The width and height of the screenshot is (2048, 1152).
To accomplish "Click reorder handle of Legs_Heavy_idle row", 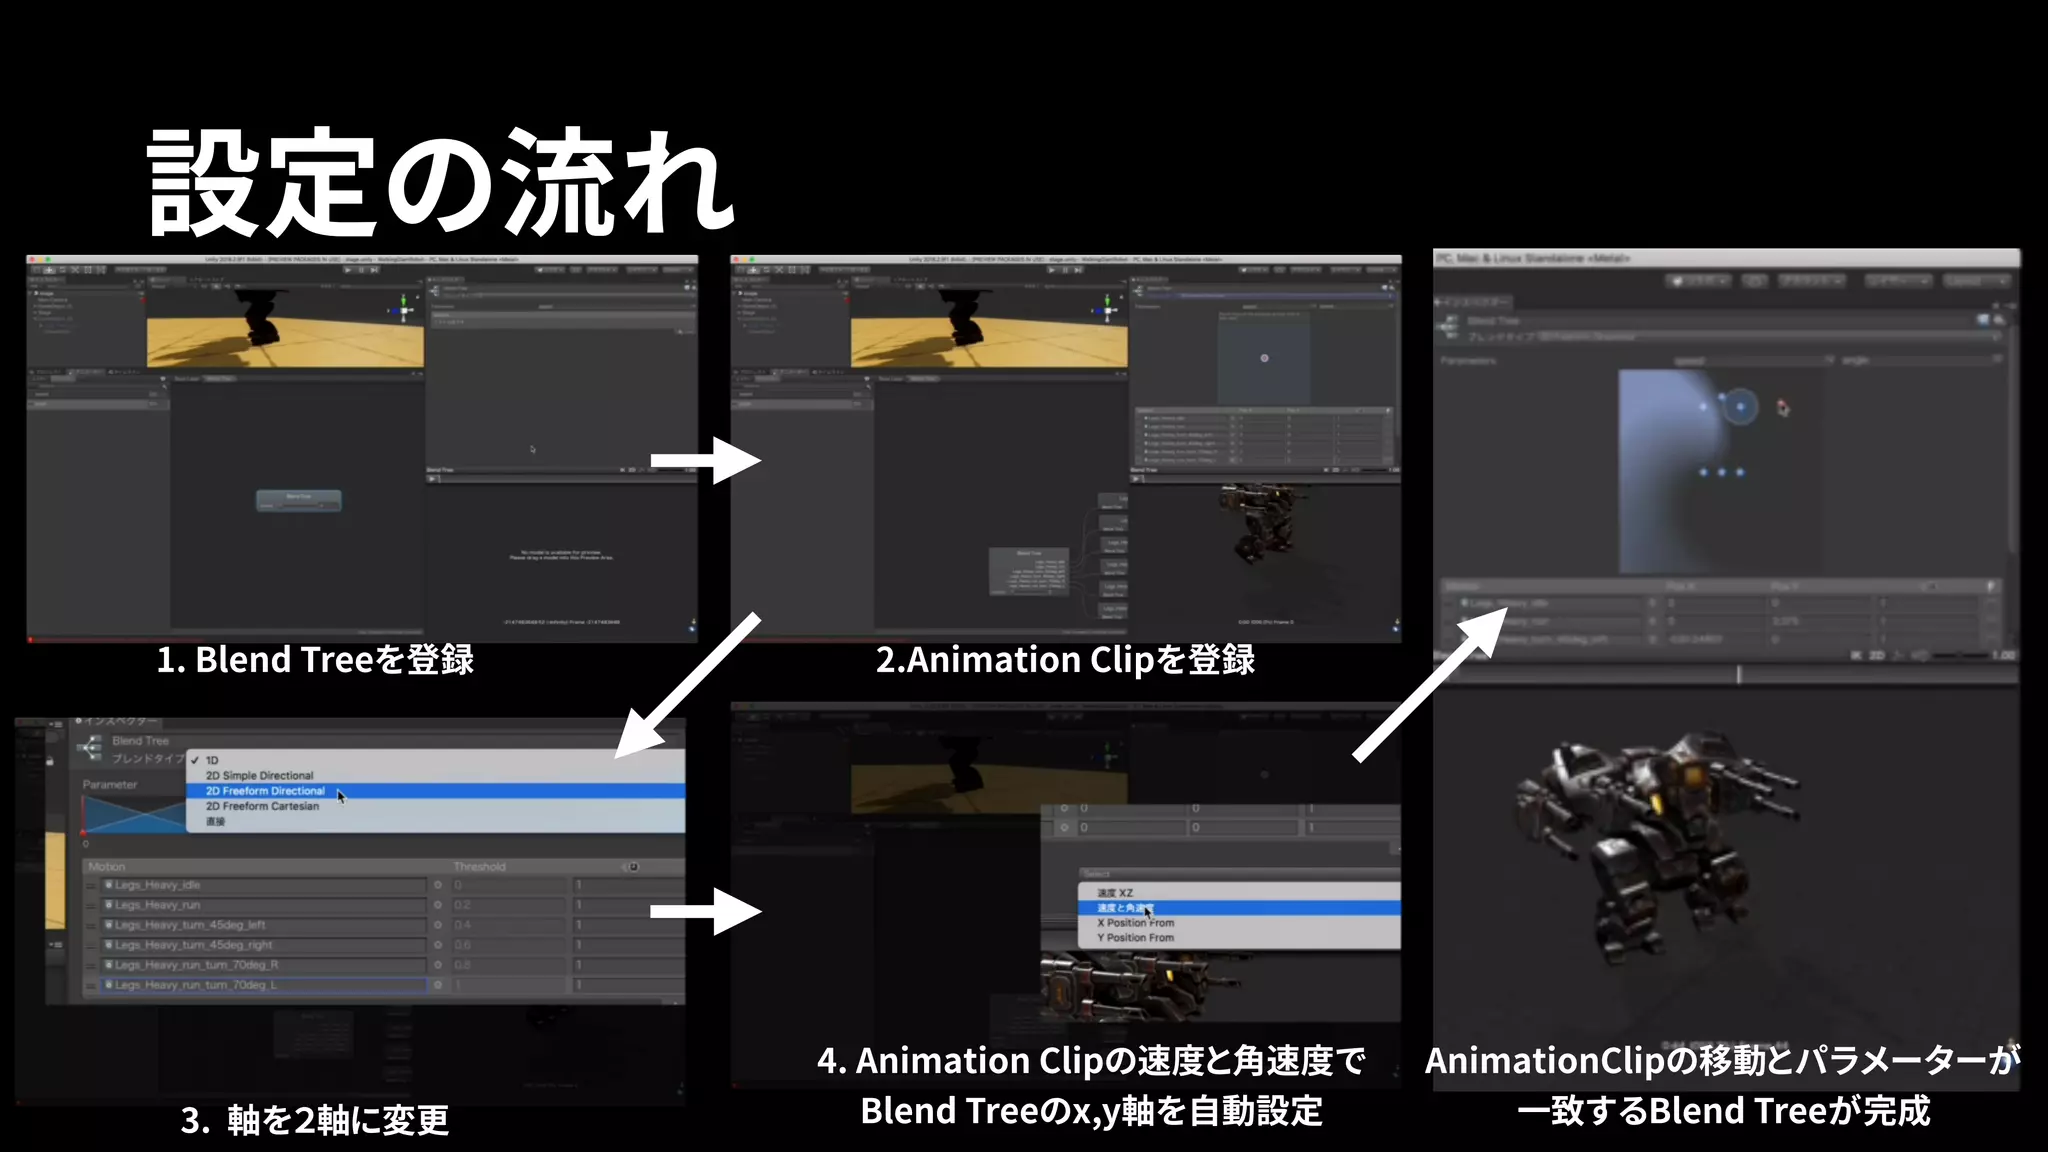I will 92,886.
